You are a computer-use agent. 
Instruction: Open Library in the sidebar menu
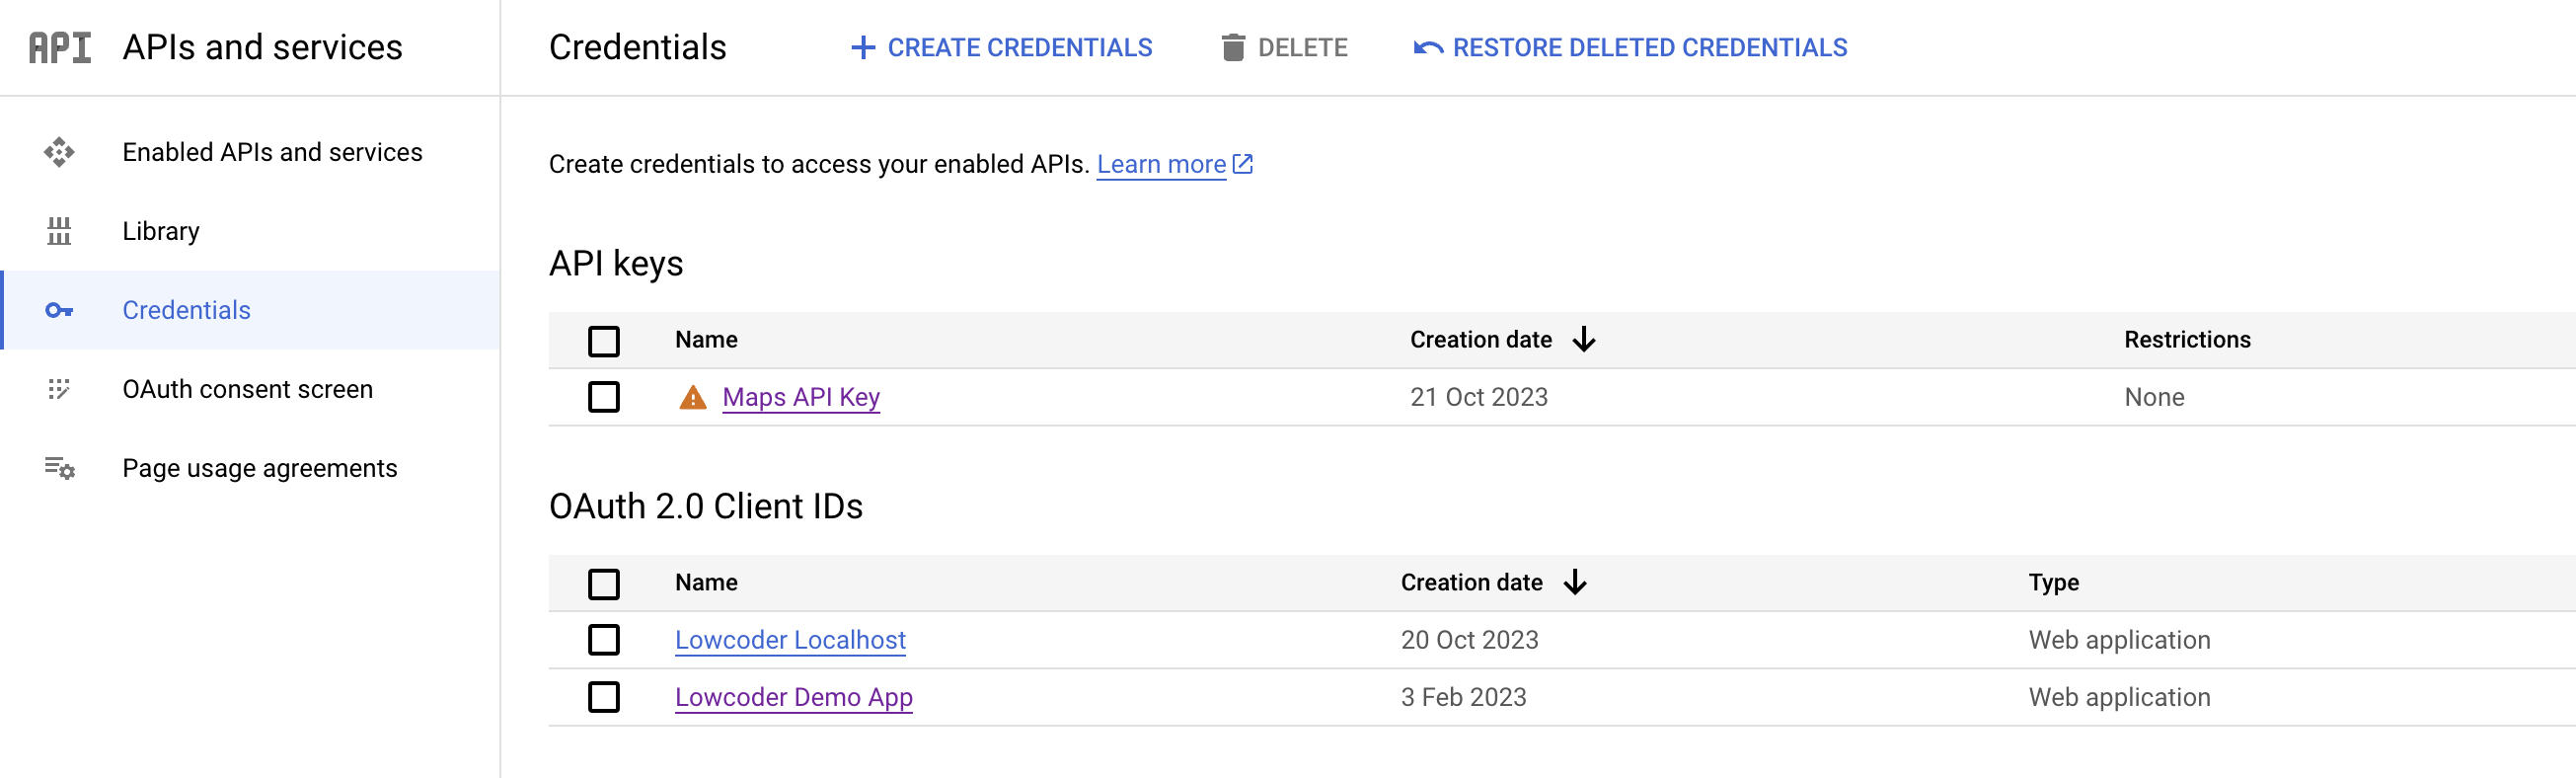[x=161, y=231]
